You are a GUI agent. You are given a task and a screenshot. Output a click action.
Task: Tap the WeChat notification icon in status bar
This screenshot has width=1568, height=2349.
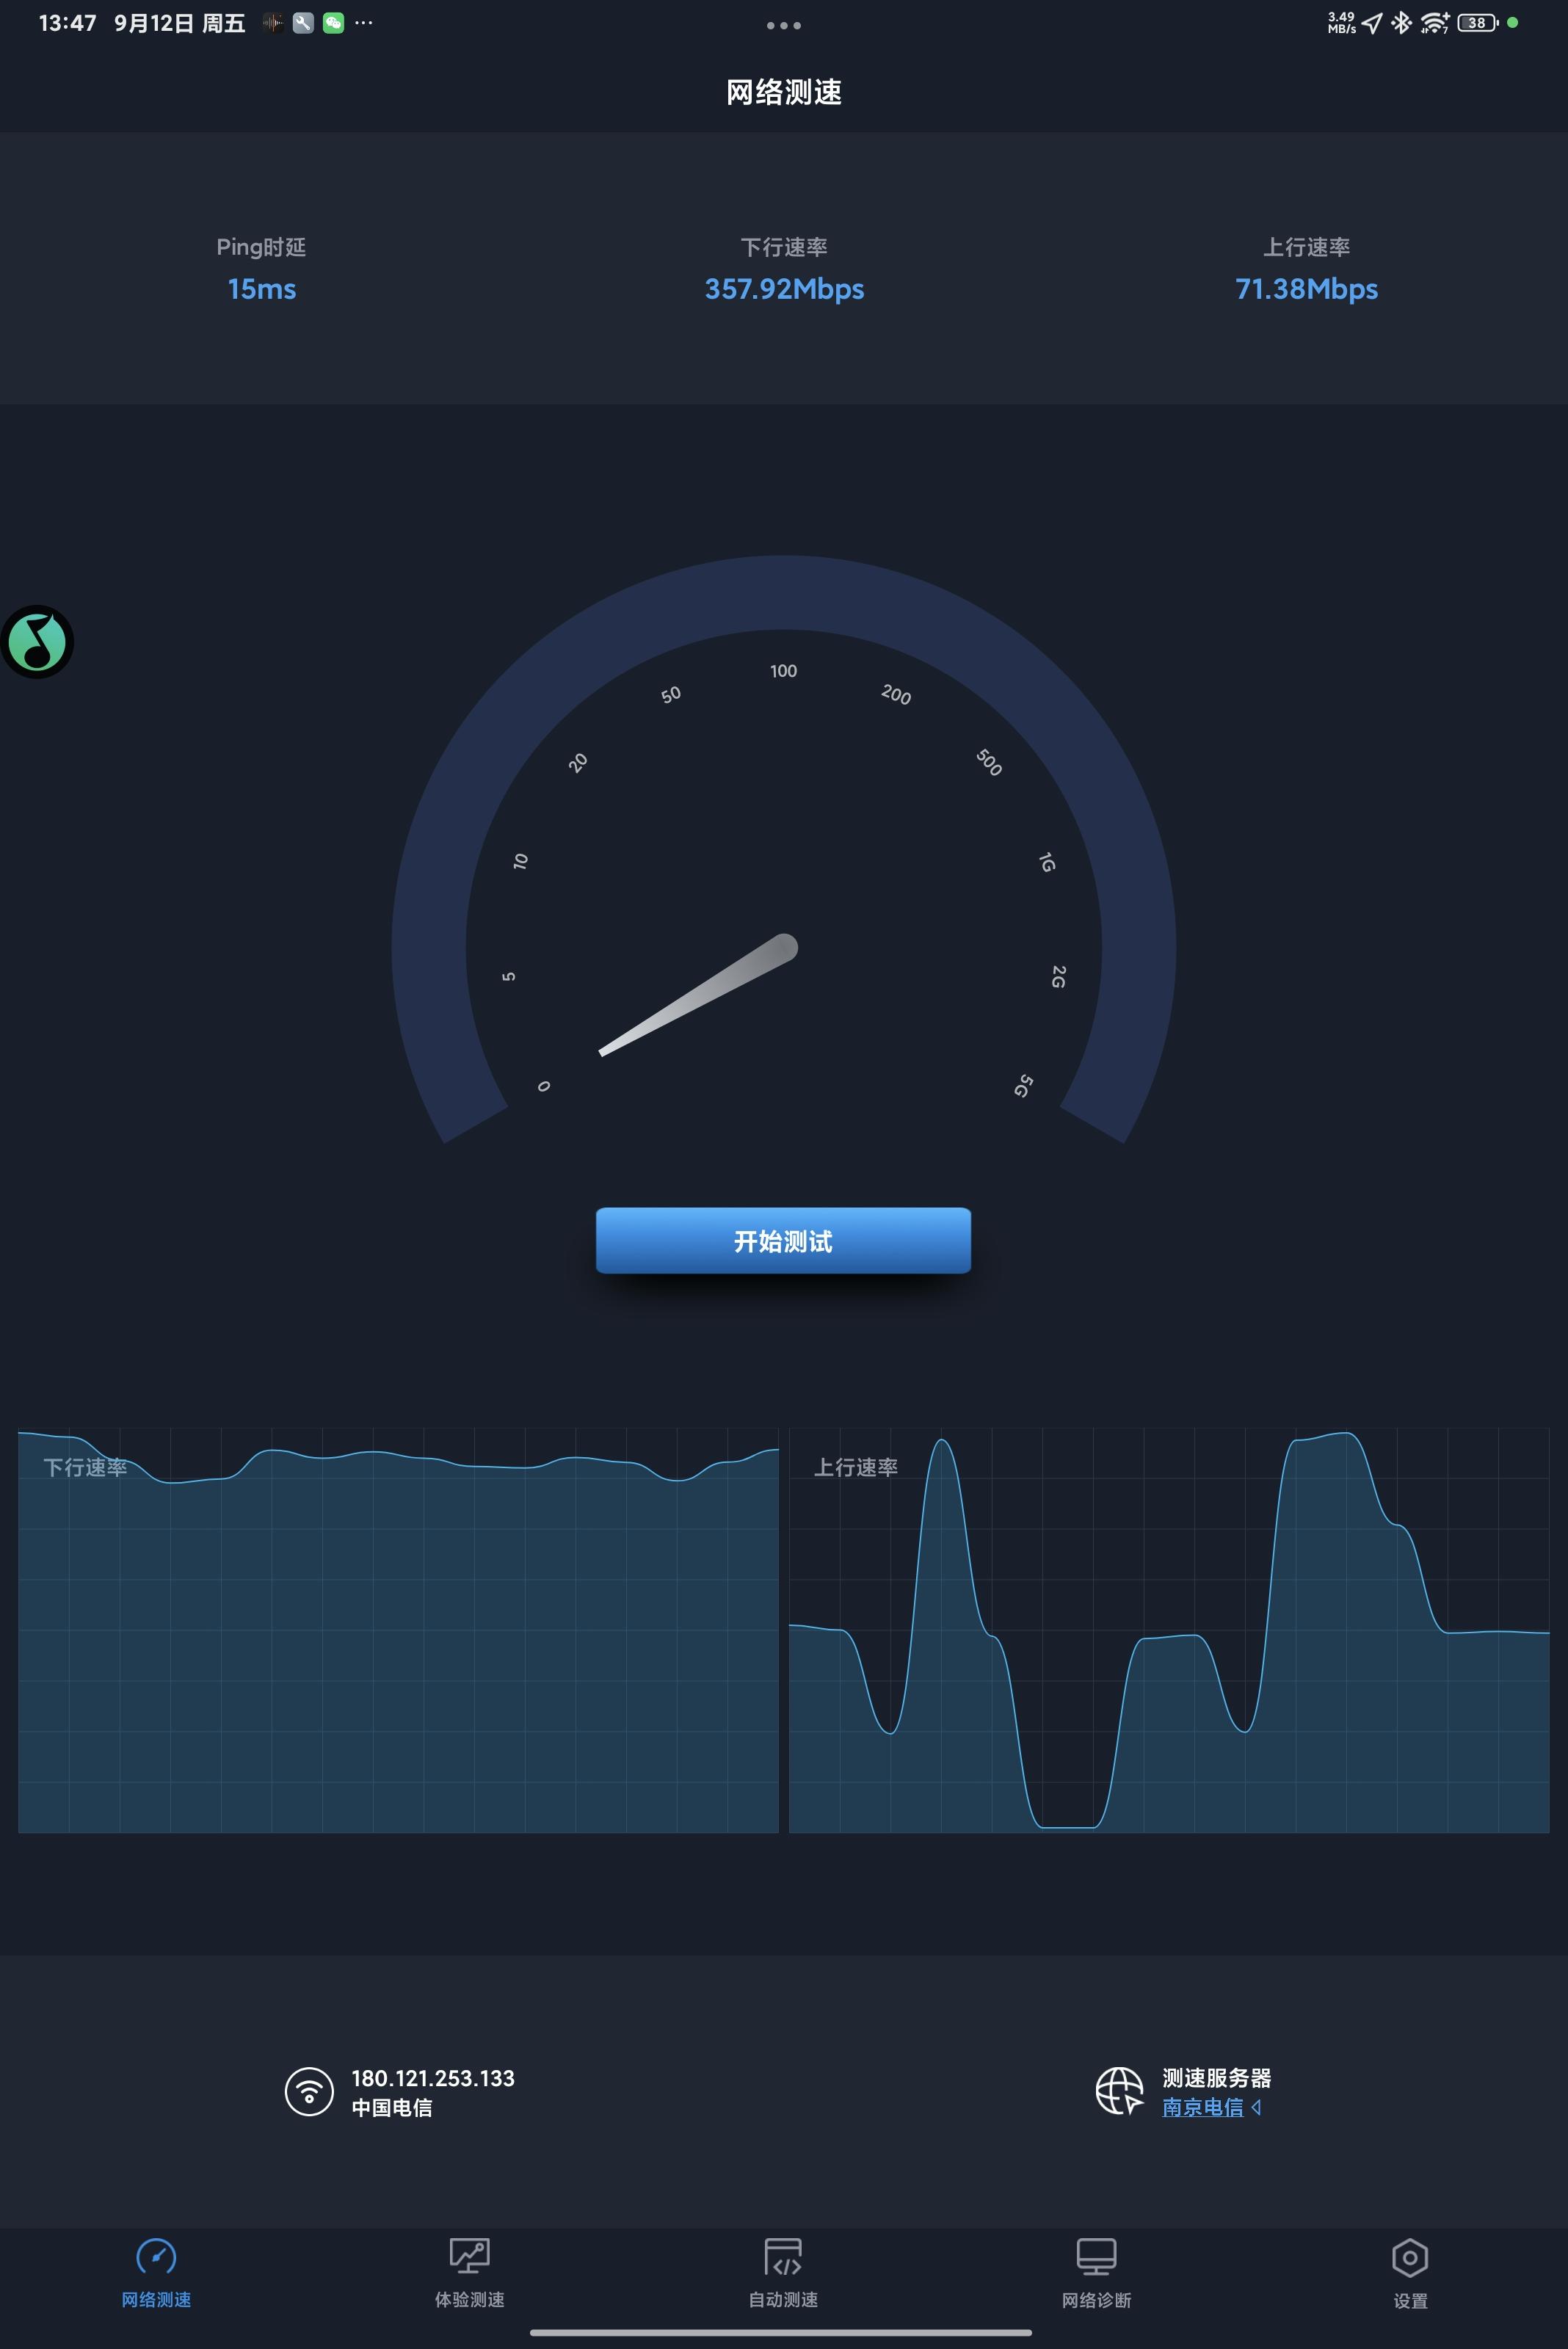334,23
